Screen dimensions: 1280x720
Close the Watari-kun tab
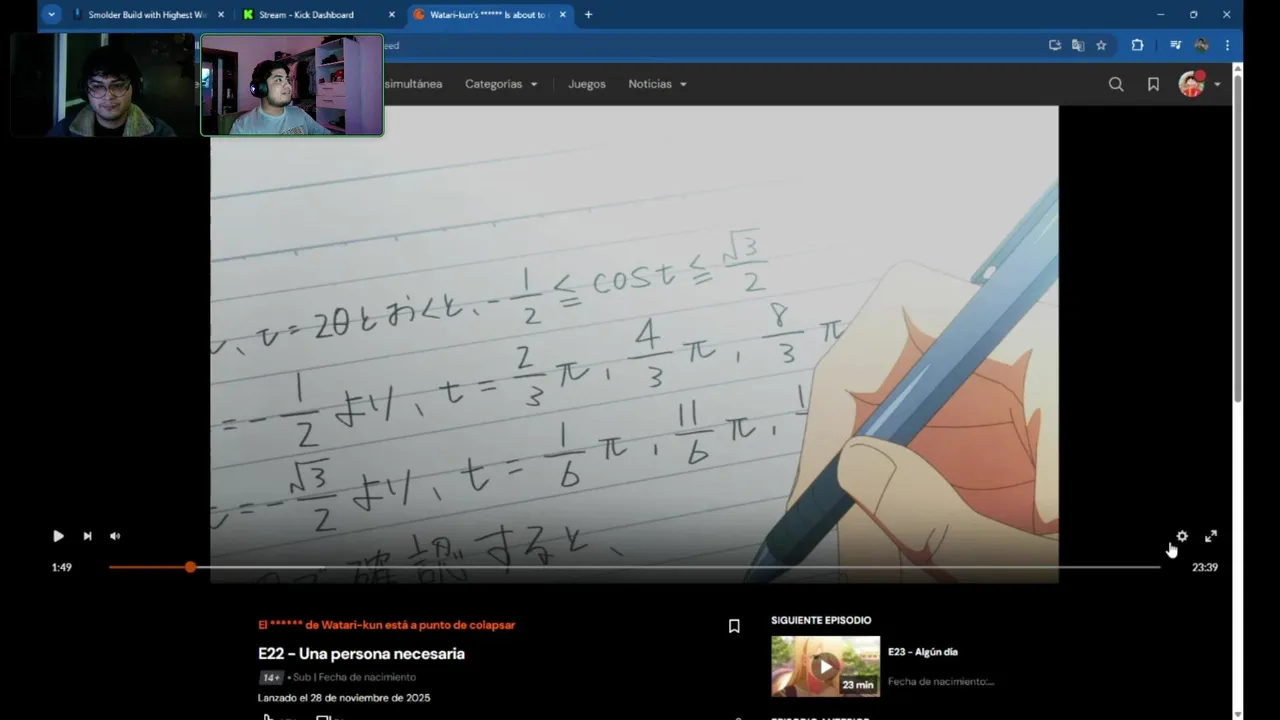pyautogui.click(x=563, y=15)
